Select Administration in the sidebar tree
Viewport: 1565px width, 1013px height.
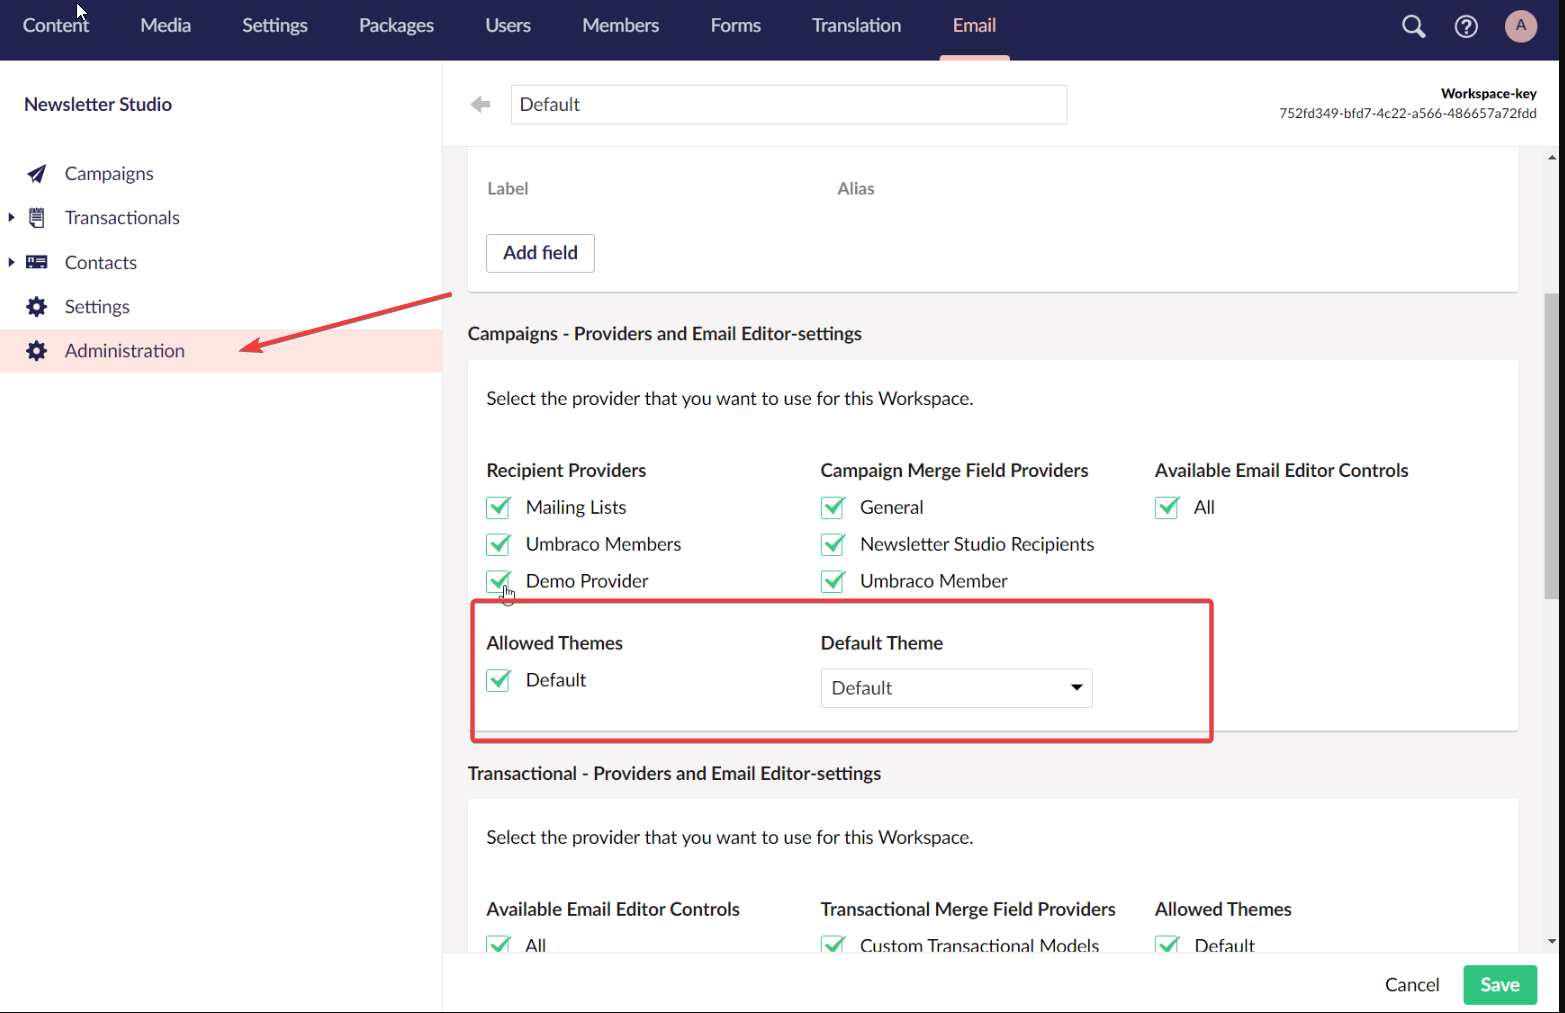125,351
